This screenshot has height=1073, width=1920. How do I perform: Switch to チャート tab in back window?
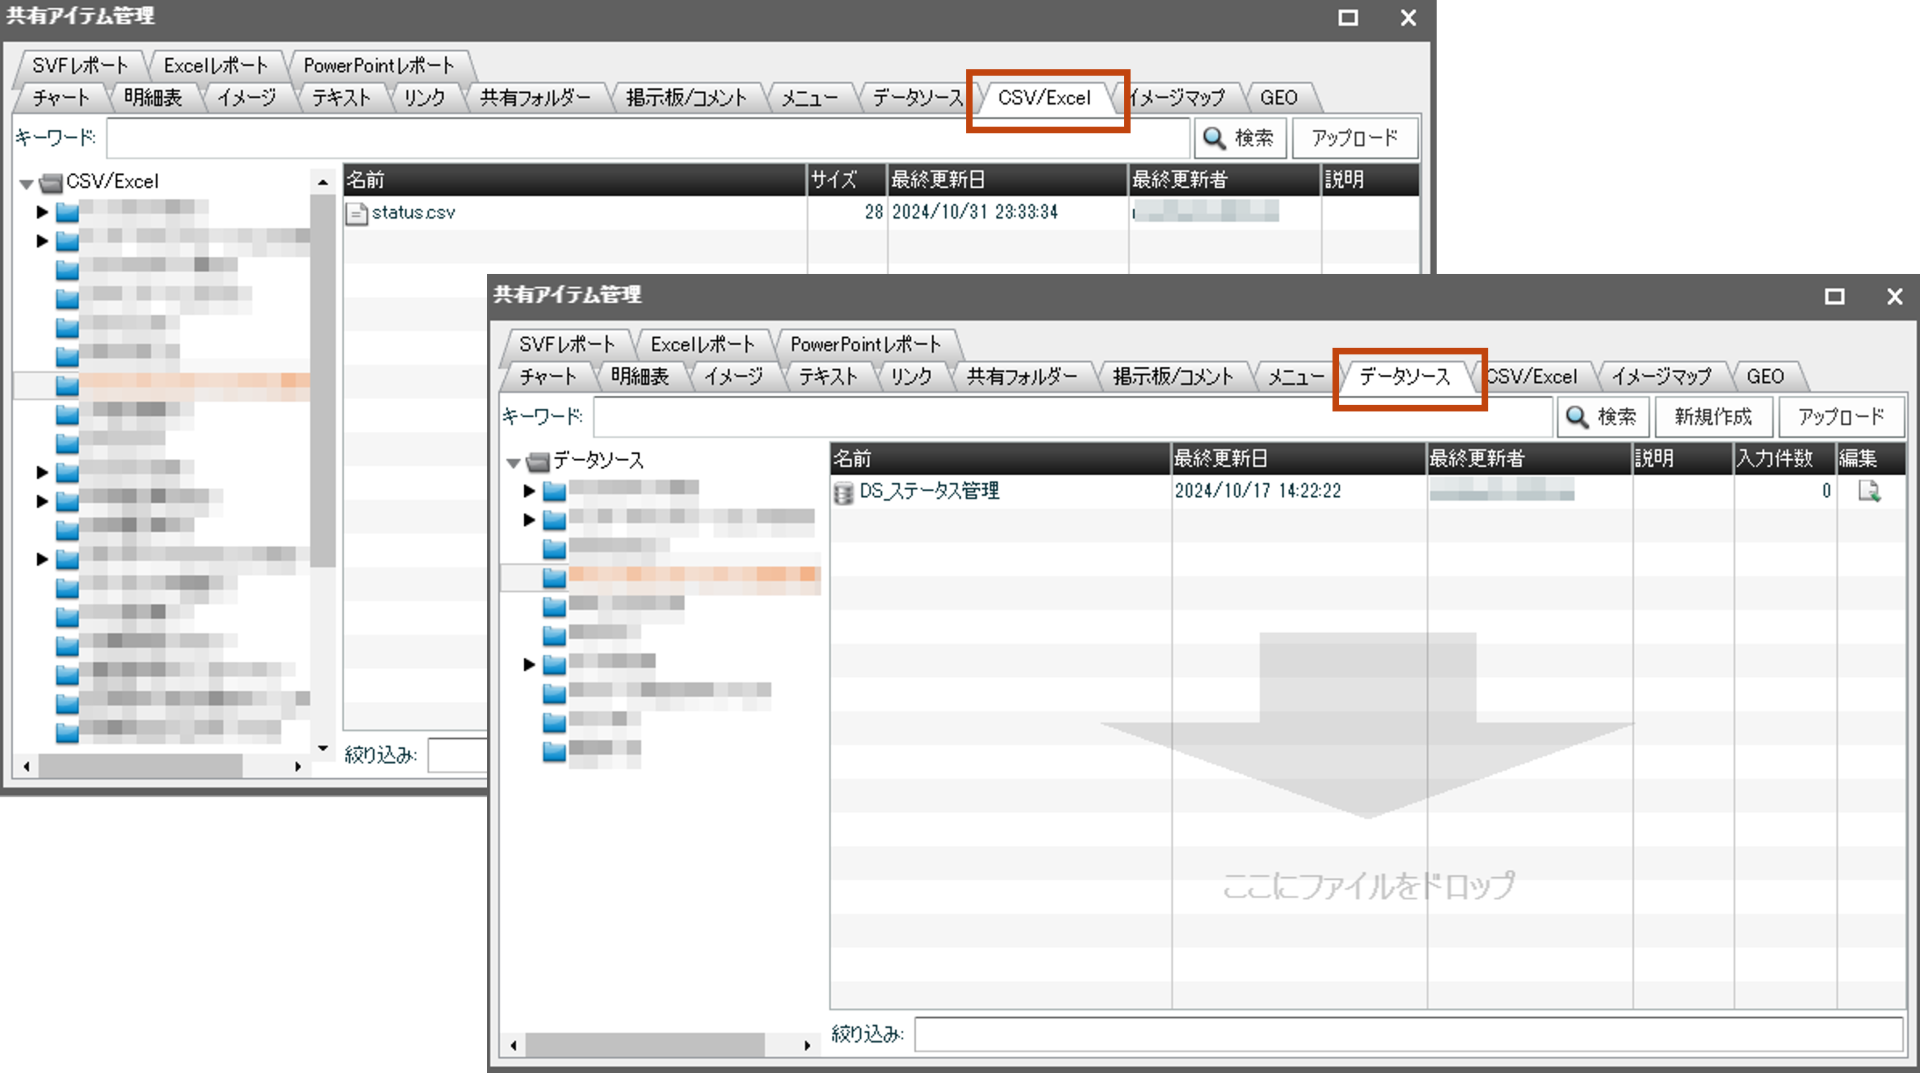point(61,98)
